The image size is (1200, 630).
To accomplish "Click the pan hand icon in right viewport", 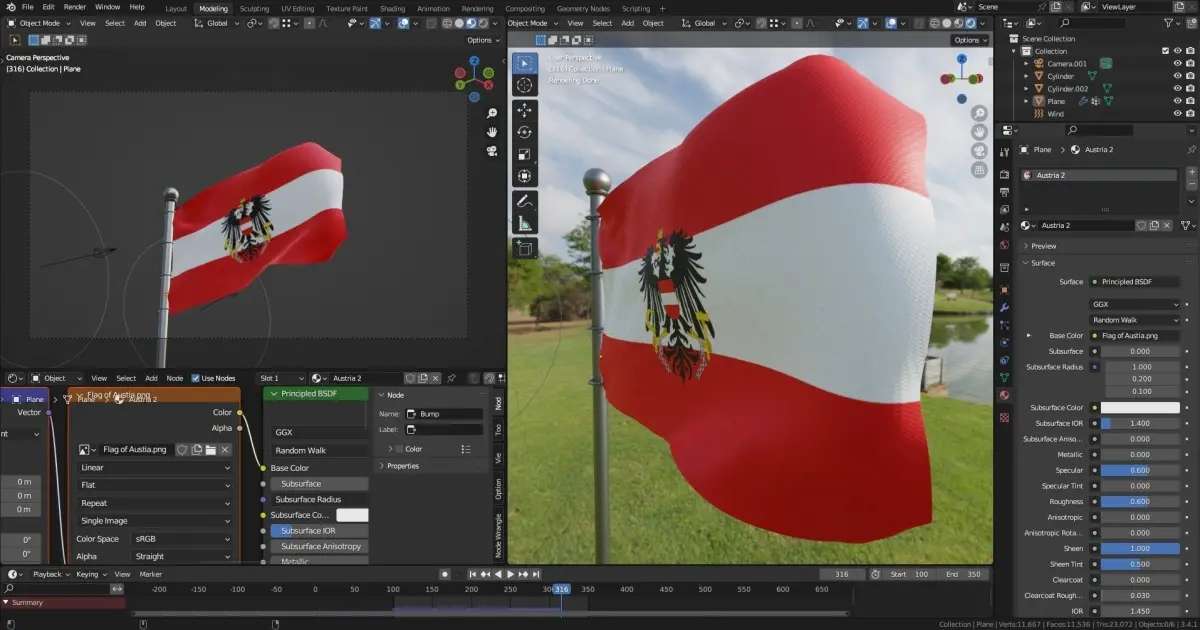I will (980, 132).
